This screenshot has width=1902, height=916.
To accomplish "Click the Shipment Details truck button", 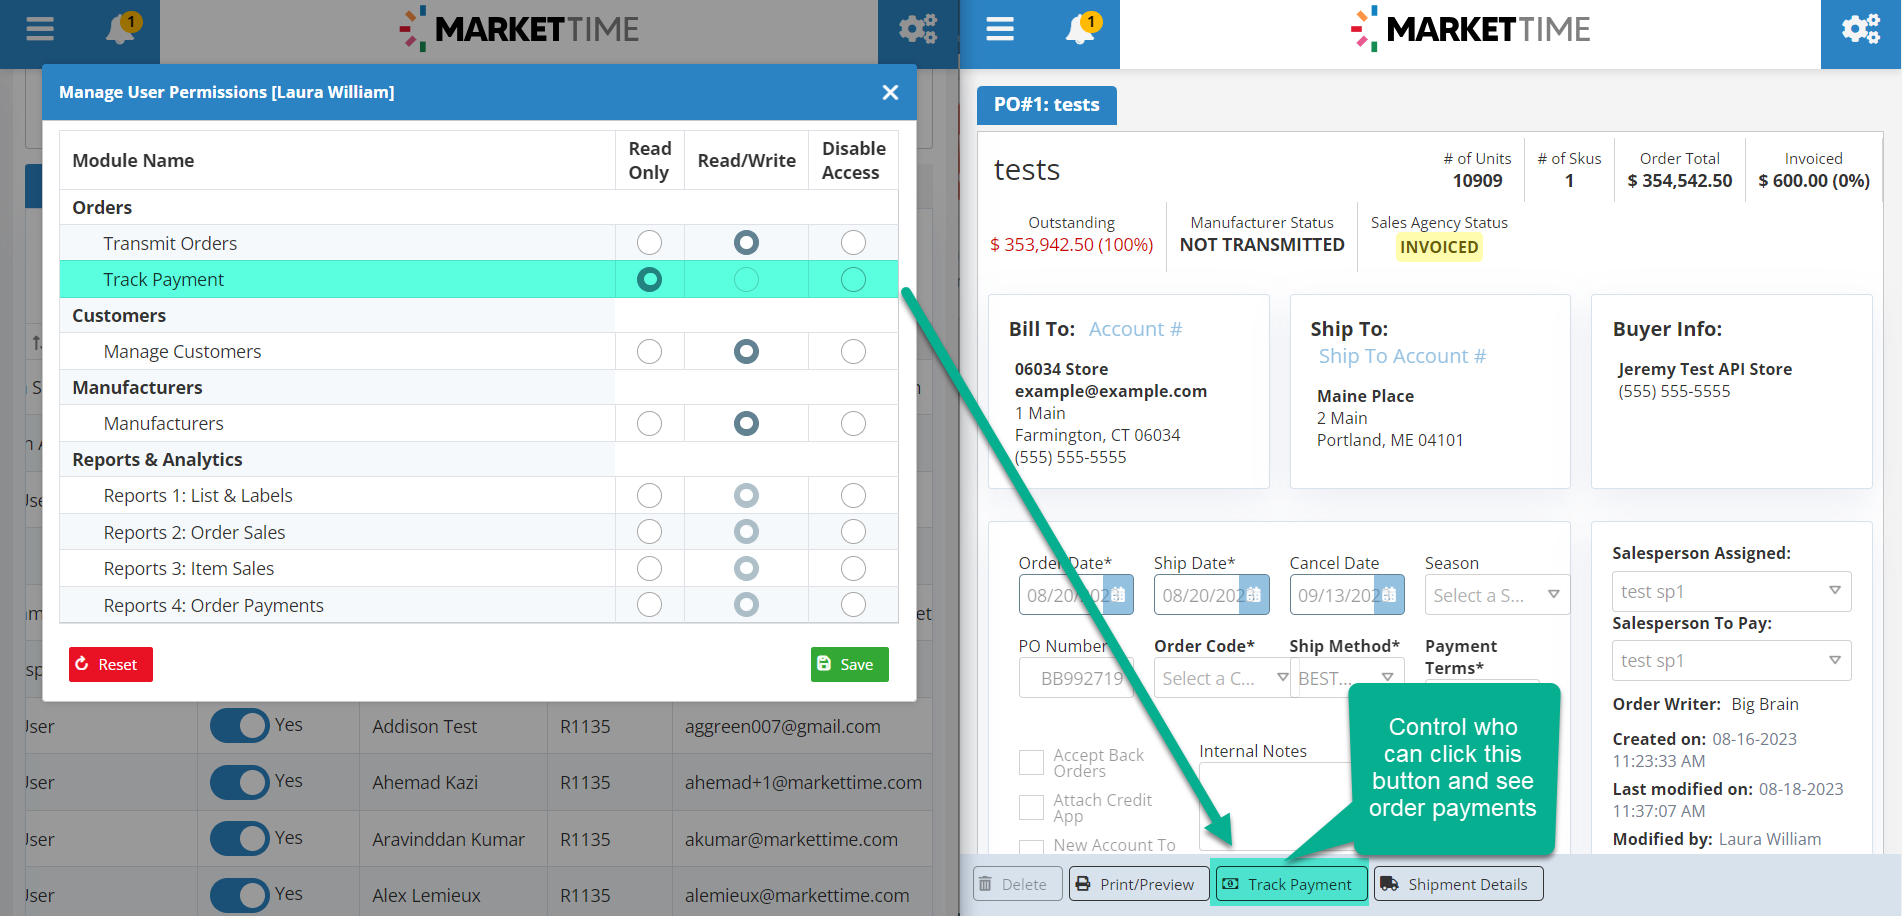I will coord(1457,884).
